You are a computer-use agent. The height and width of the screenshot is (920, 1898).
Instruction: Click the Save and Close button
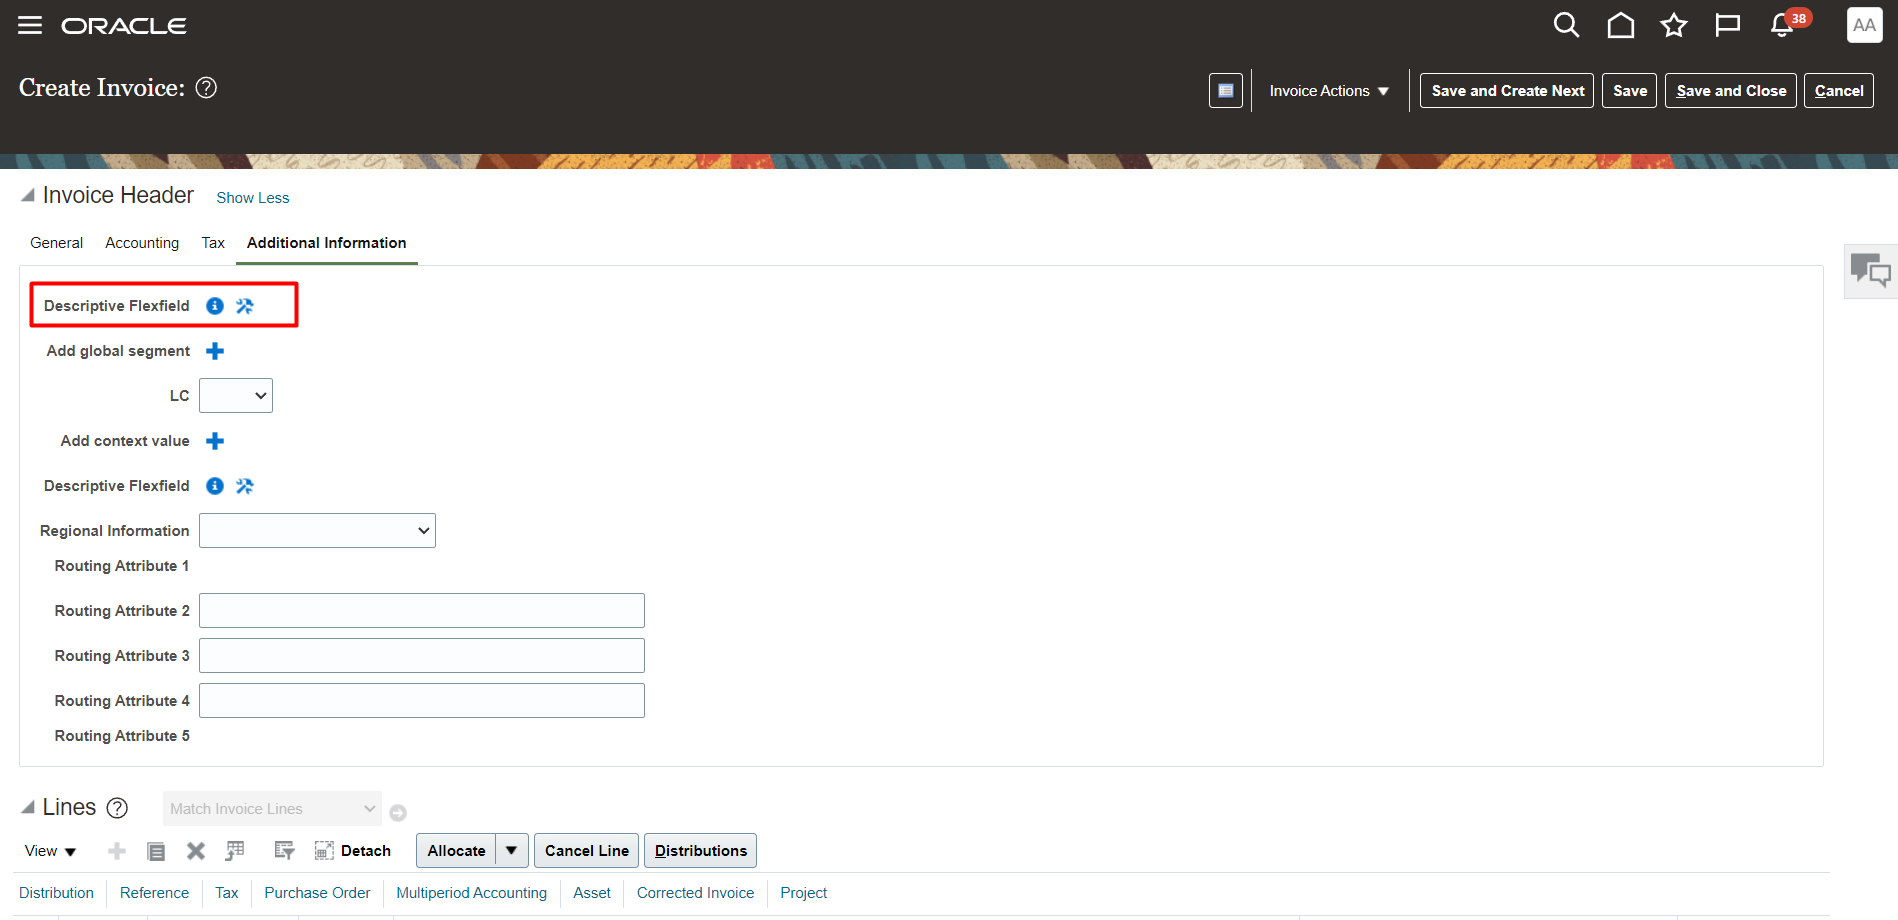[1730, 90]
